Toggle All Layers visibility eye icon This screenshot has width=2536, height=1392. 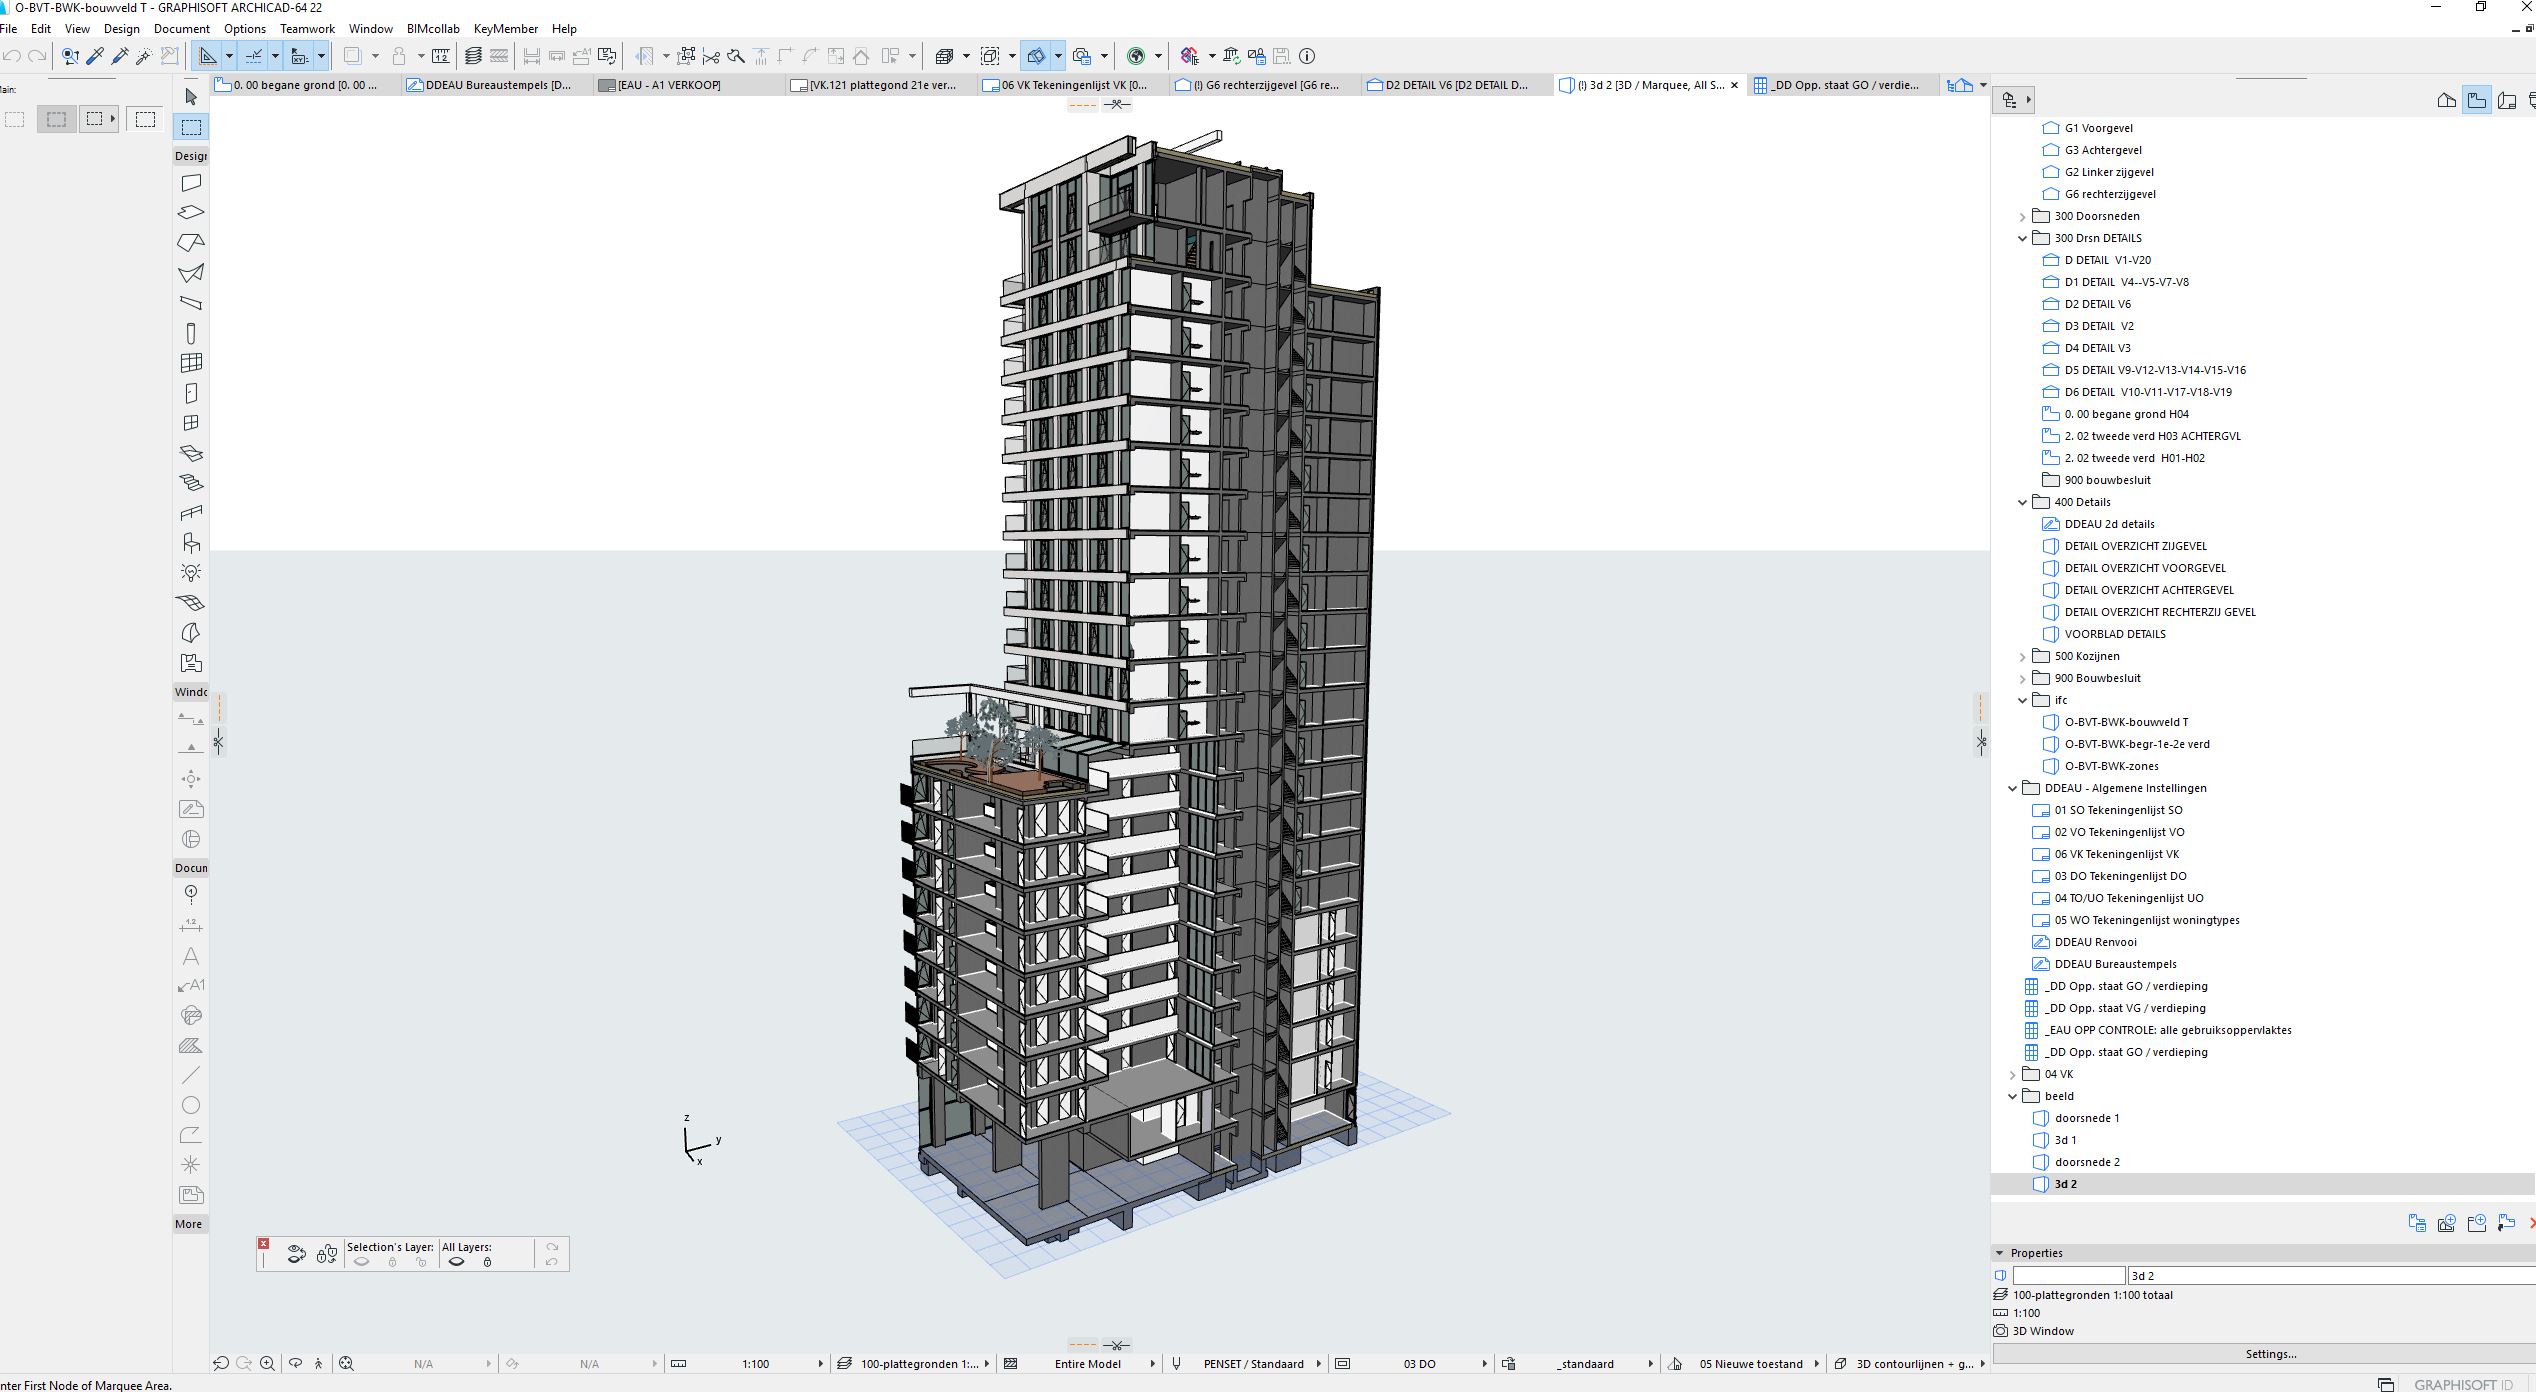[x=457, y=1262]
